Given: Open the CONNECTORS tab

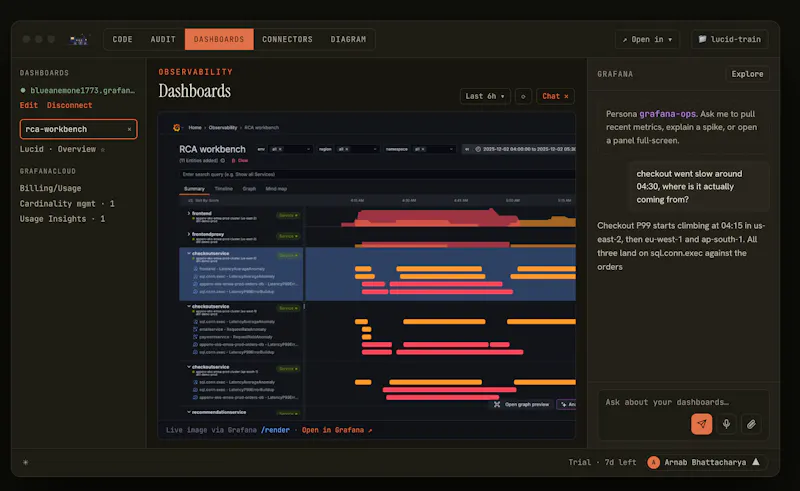Looking at the screenshot, I should [287, 39].
